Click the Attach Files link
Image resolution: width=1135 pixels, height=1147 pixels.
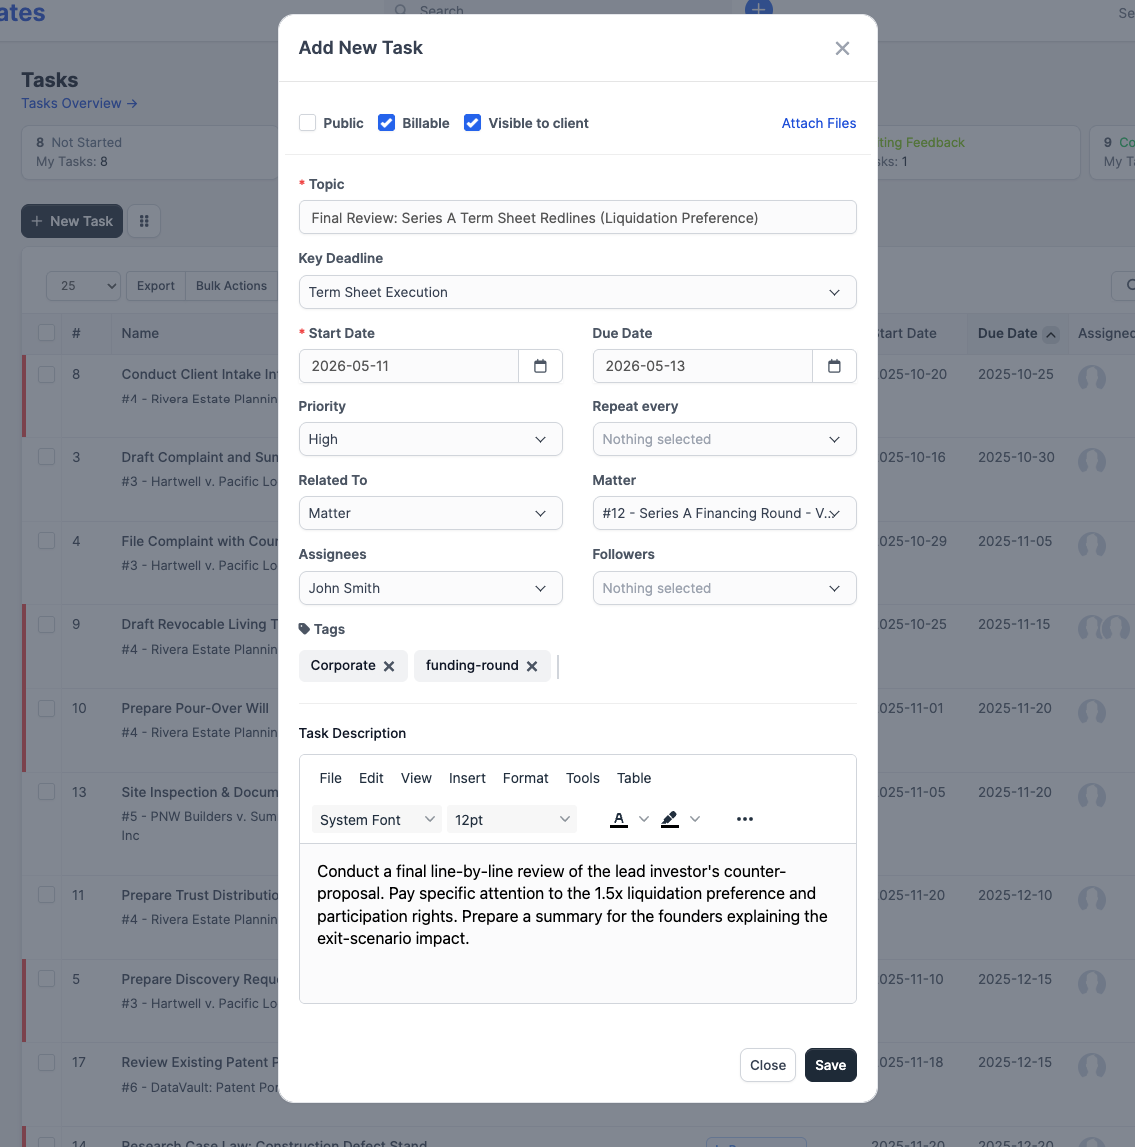[x=818, y=123]
